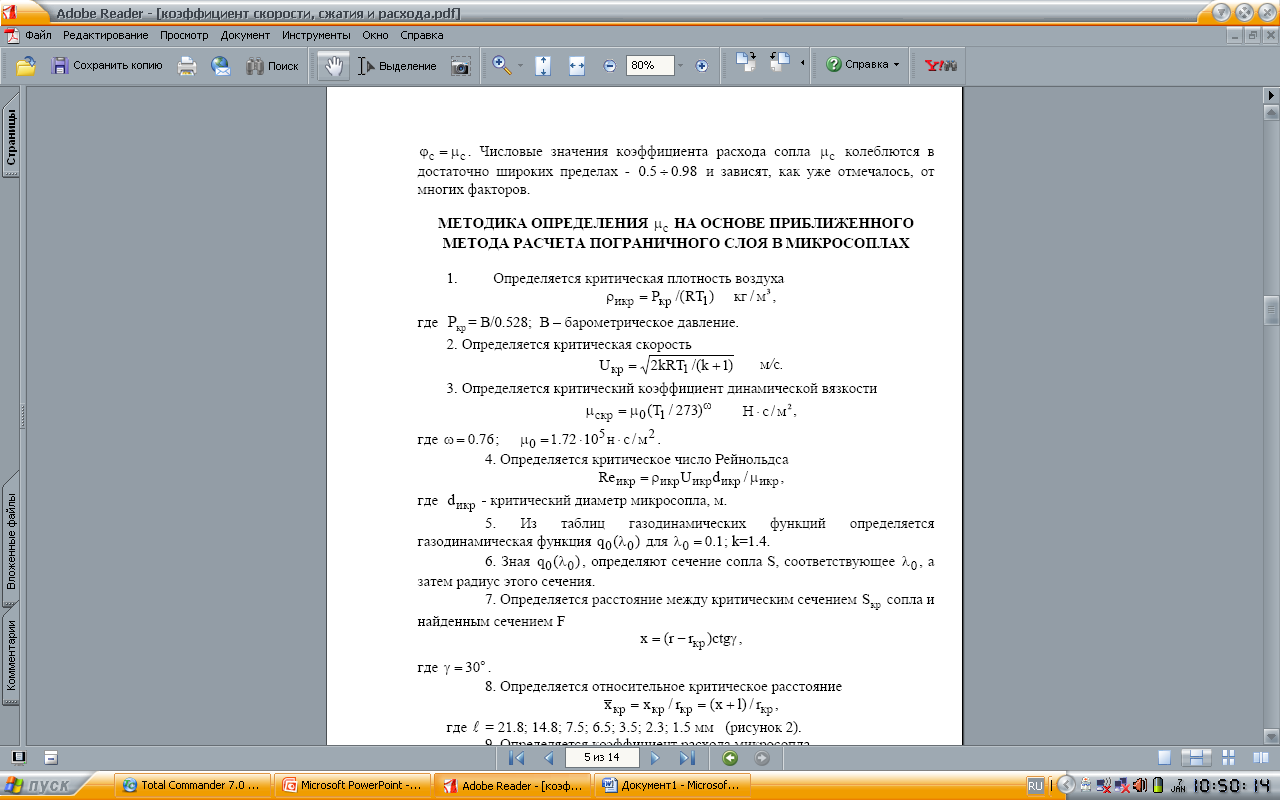Click the page number field 5 из 14
Screen dimensions: 1280x800
click(602, 759)
